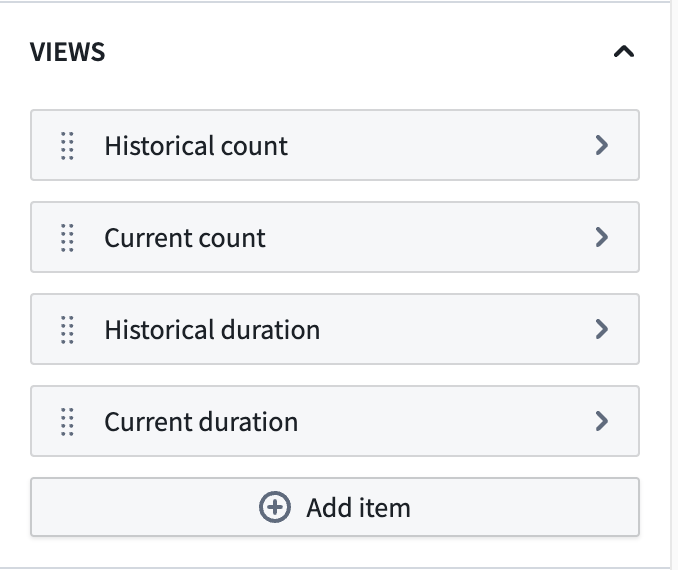Click the Historical duration row background

click(x=335, y=329)
